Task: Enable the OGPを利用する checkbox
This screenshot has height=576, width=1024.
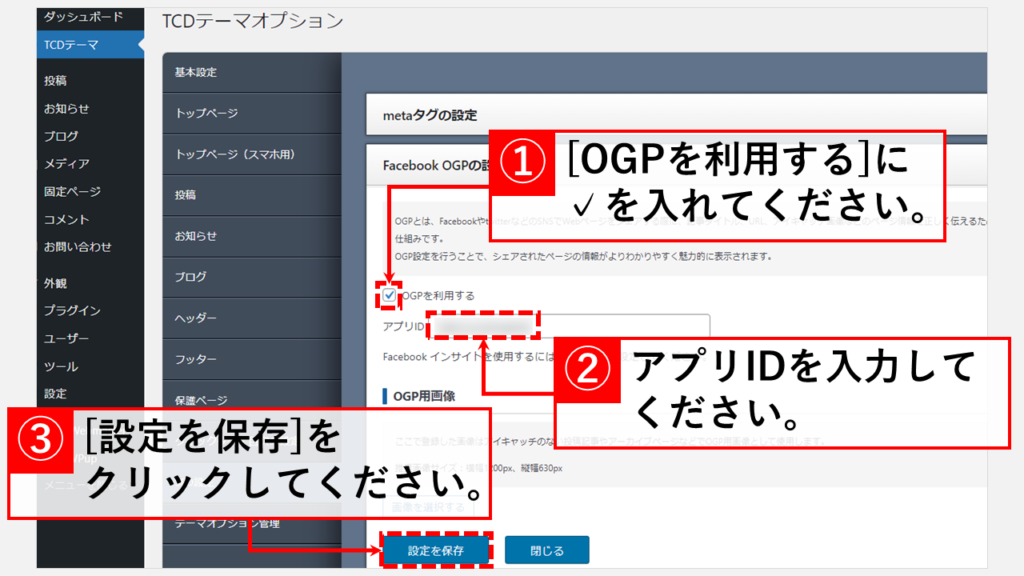Action: [389, 296]
